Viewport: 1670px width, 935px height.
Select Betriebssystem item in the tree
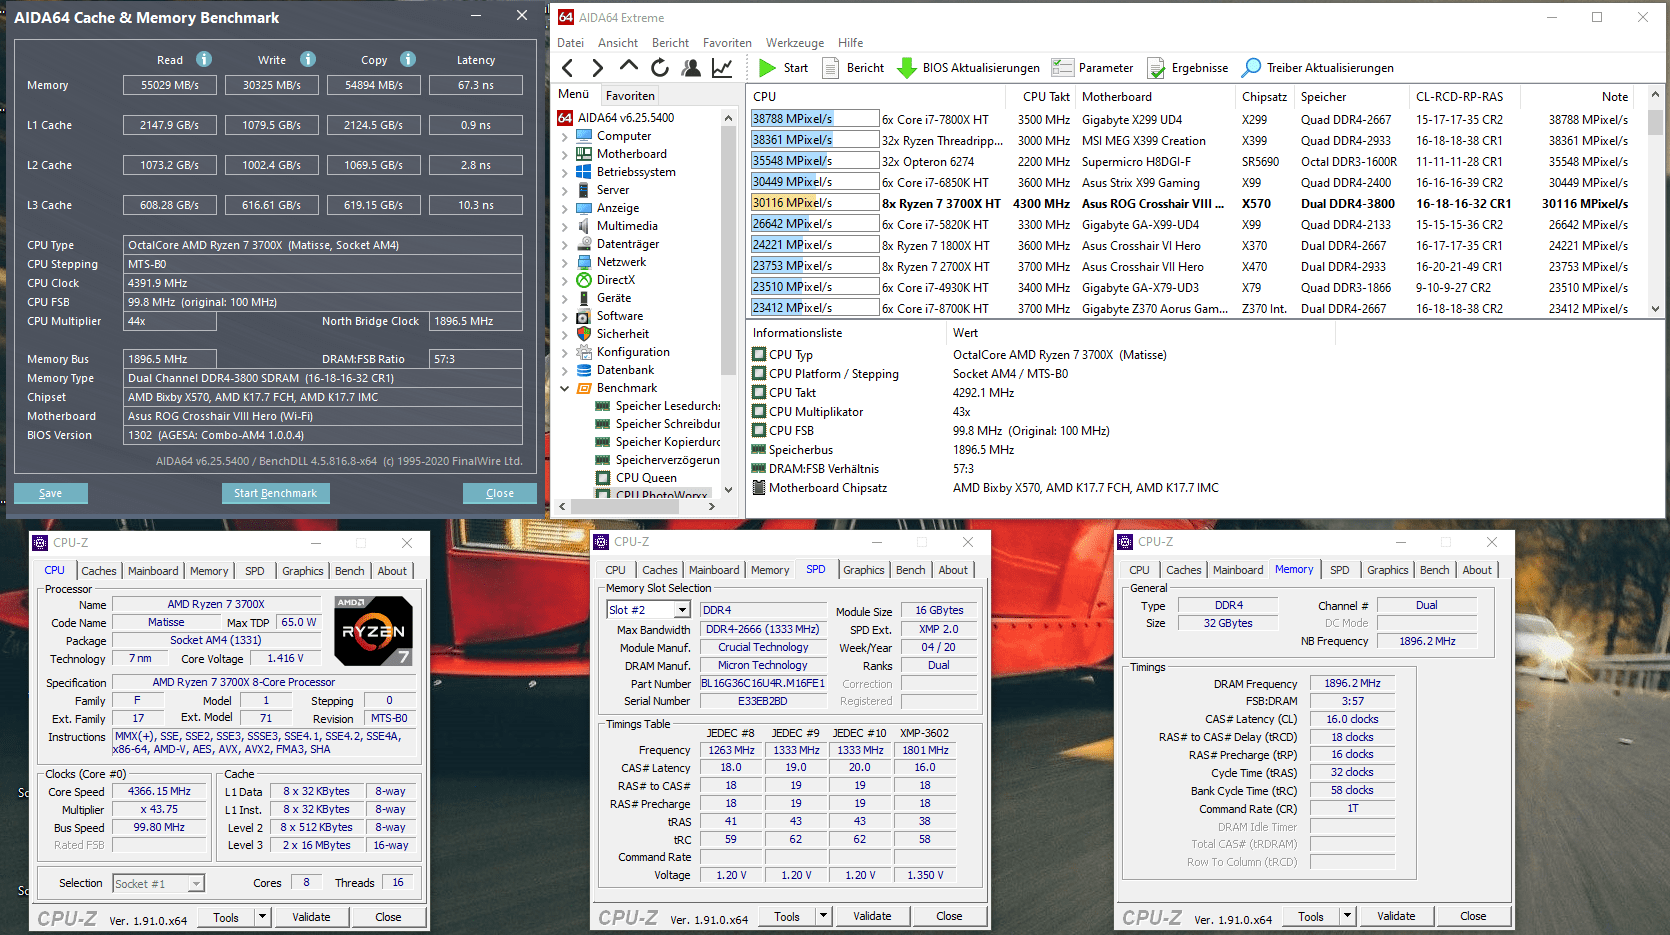[x=636, y=172]
